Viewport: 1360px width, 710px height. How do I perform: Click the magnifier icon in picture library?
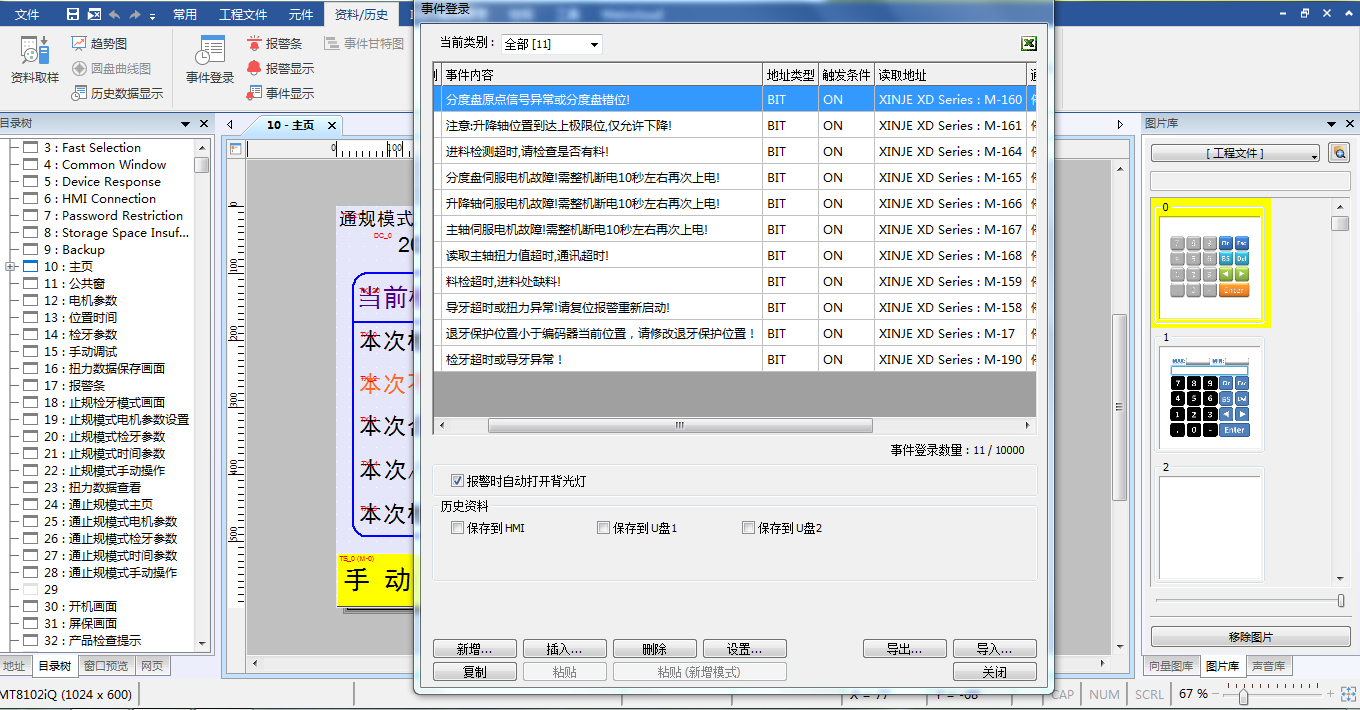[x=1338, y=153]
